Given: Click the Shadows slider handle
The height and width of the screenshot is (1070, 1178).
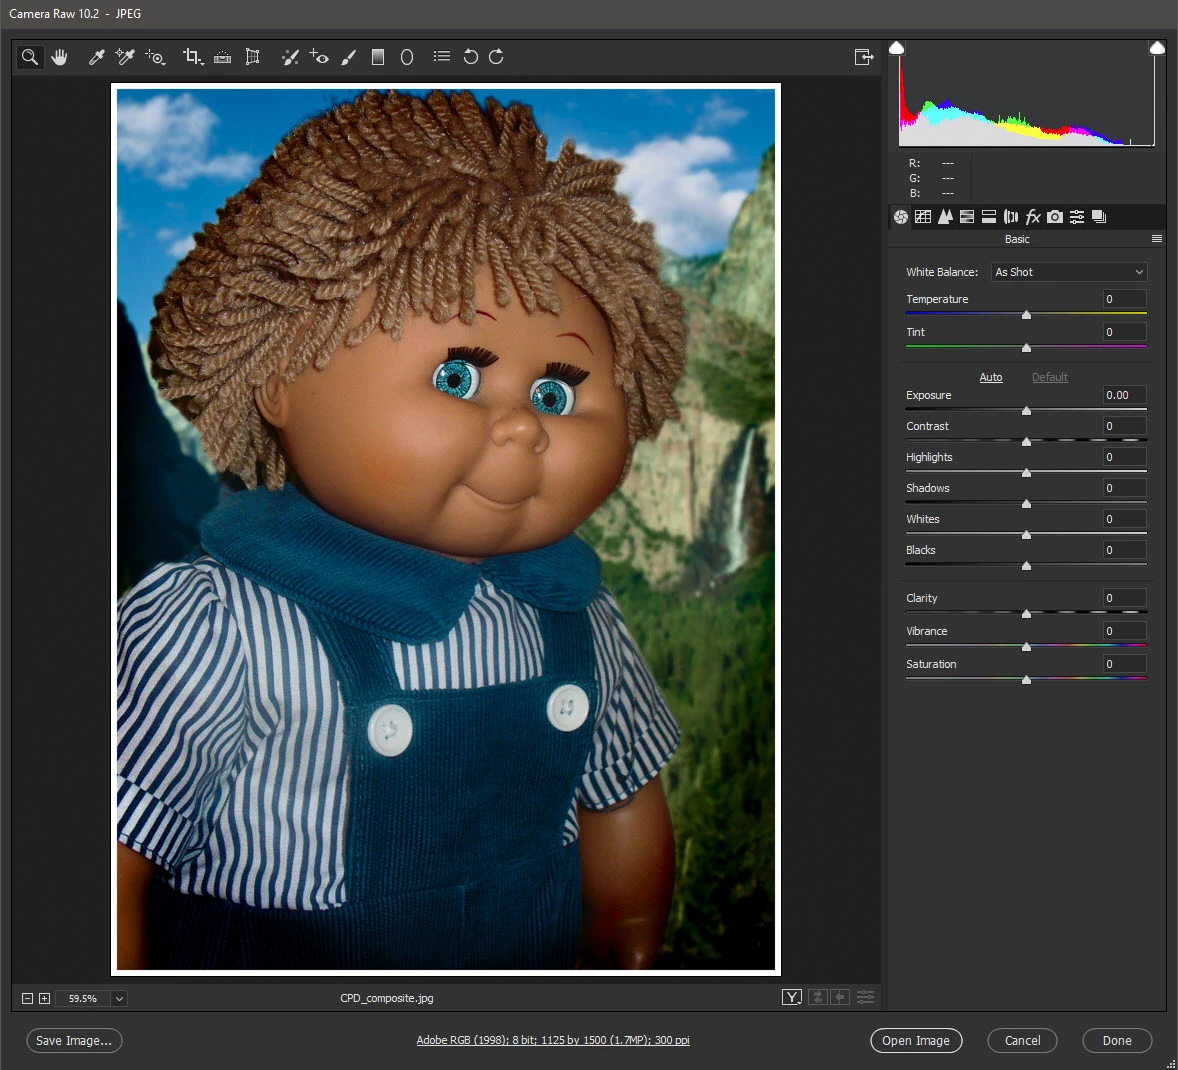Looking at the screenshot, I should [x=1026, y=503].
